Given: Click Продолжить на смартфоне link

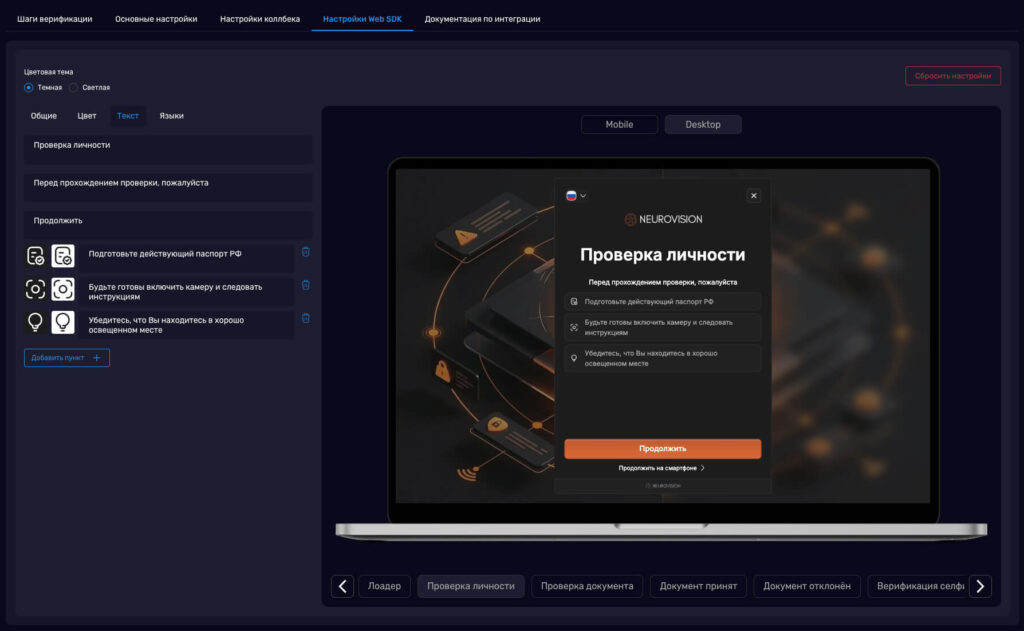Looking at the screenshot, I should coord(662,468).
